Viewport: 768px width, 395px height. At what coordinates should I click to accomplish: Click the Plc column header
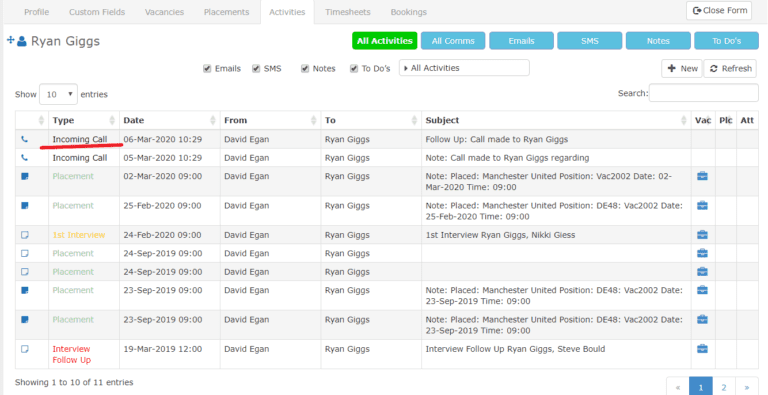(726, 120)
